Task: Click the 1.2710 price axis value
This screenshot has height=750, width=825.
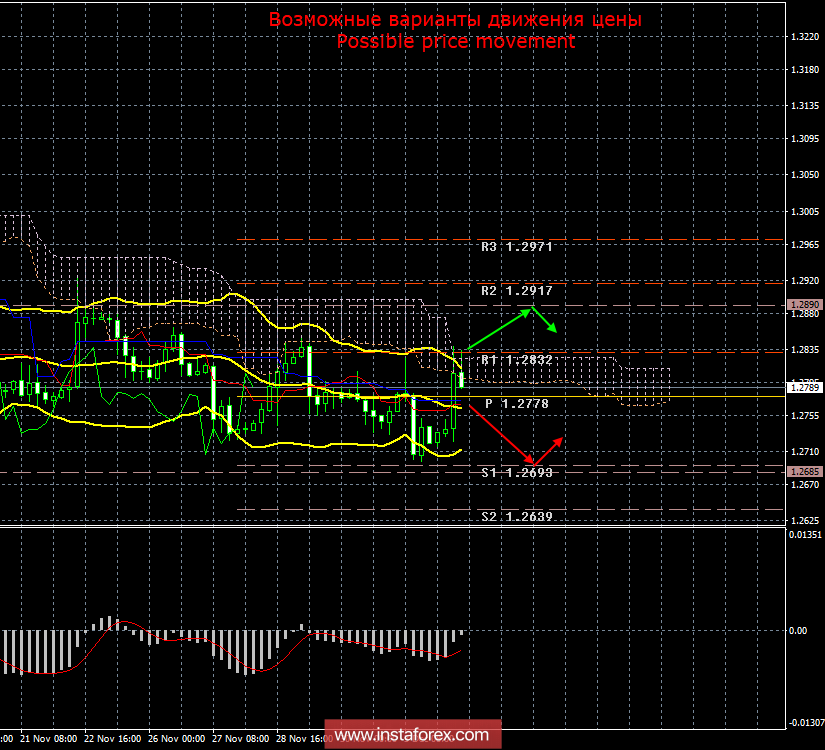Action: point(805,452)
